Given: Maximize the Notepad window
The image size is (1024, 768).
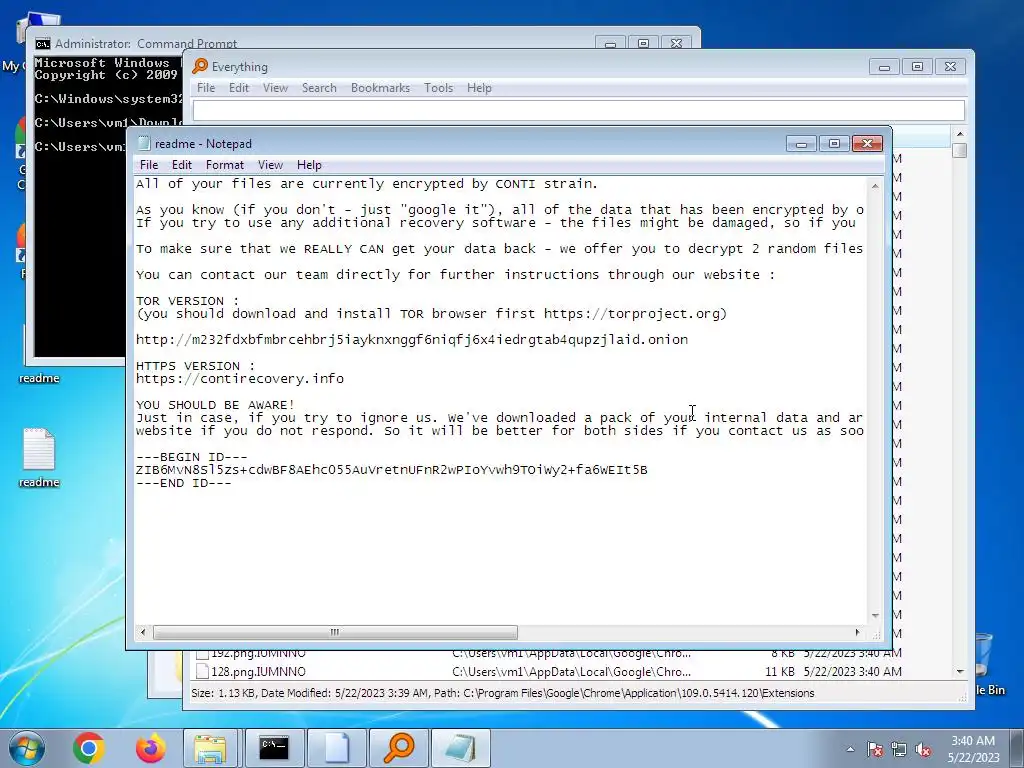Looking at the screenshot, I should pos(834,144).
